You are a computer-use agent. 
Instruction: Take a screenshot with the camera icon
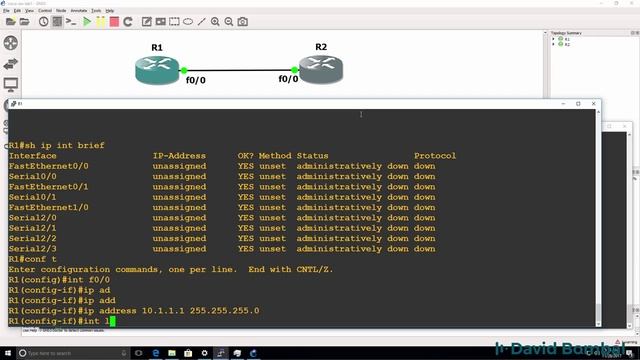point(243,22)
